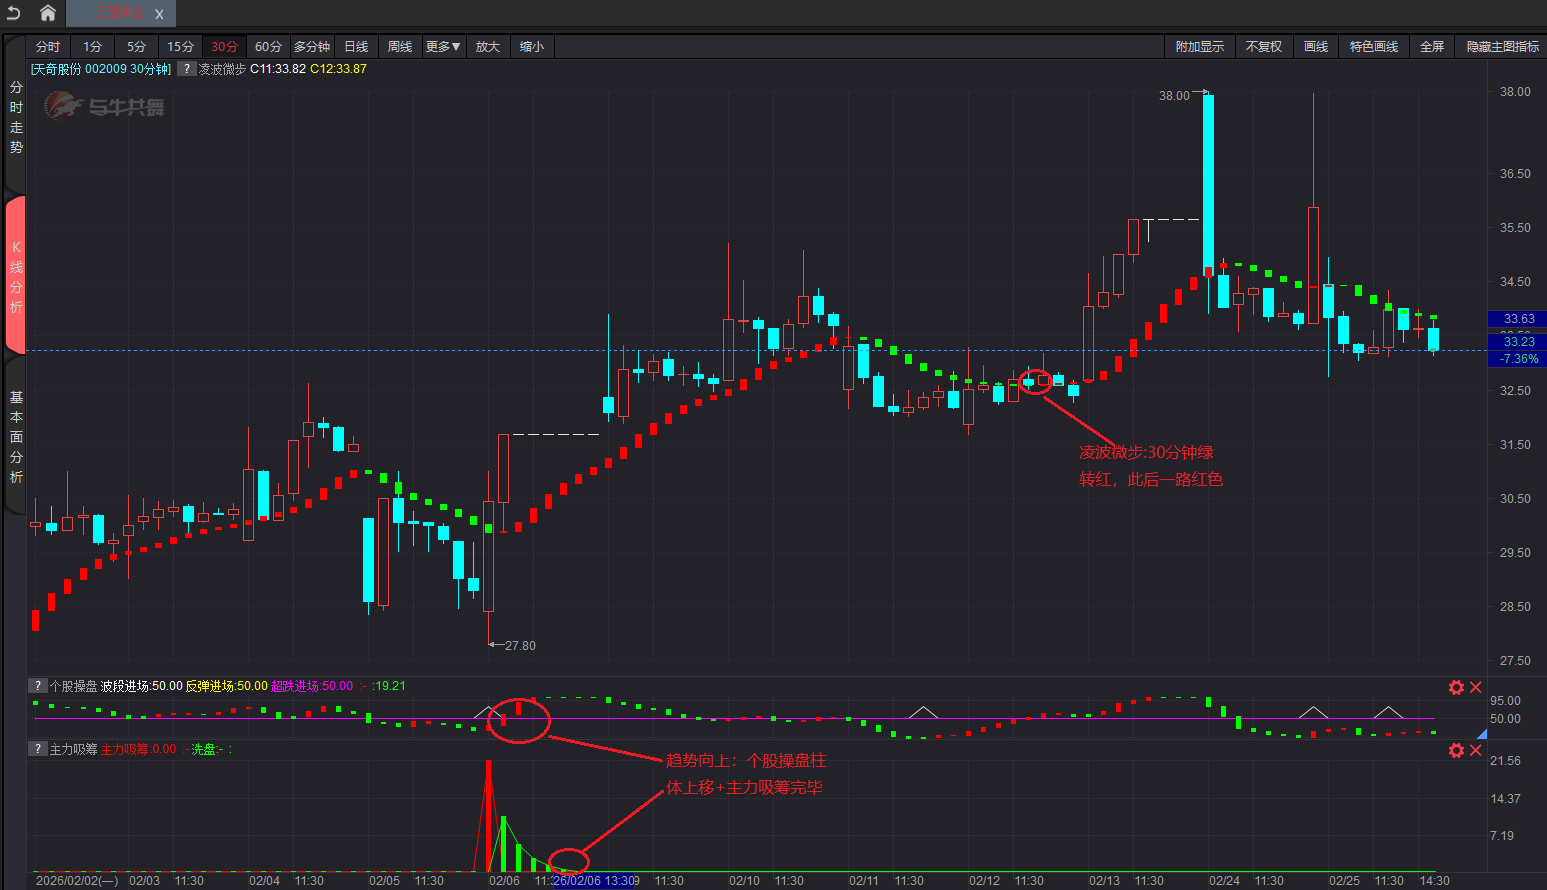Toggle 全屏 fullscreen mode
The width and height of the screenshot is (1547, 890).
[1431, 47]
